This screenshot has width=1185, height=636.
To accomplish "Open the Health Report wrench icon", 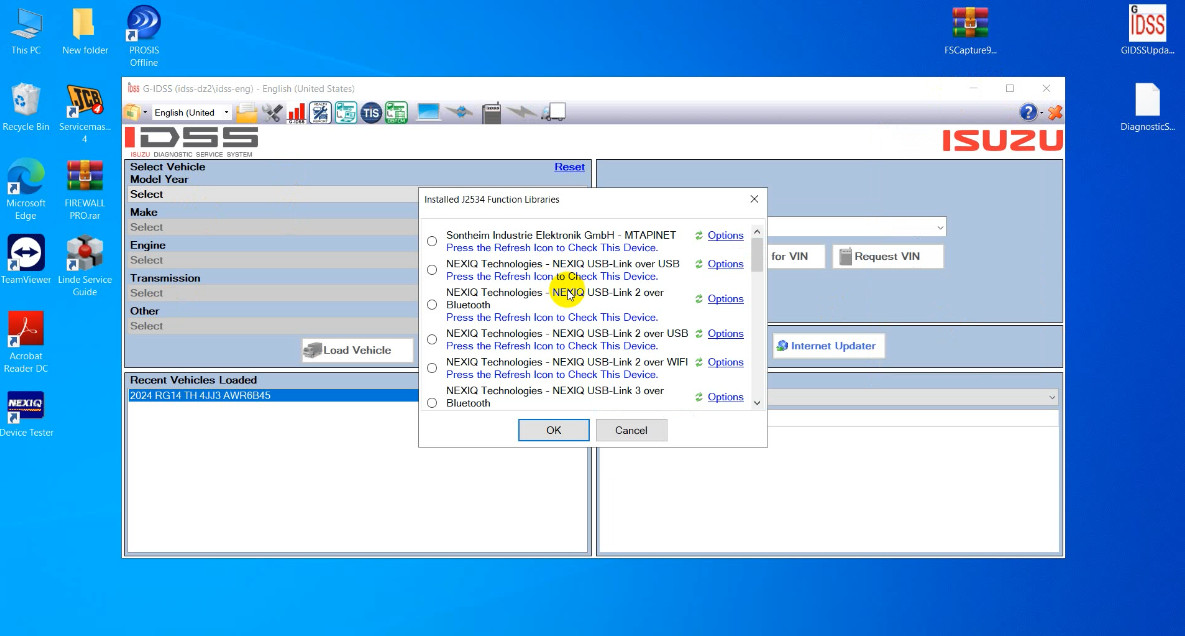I will pyautogui.click(x=320, y=113).
